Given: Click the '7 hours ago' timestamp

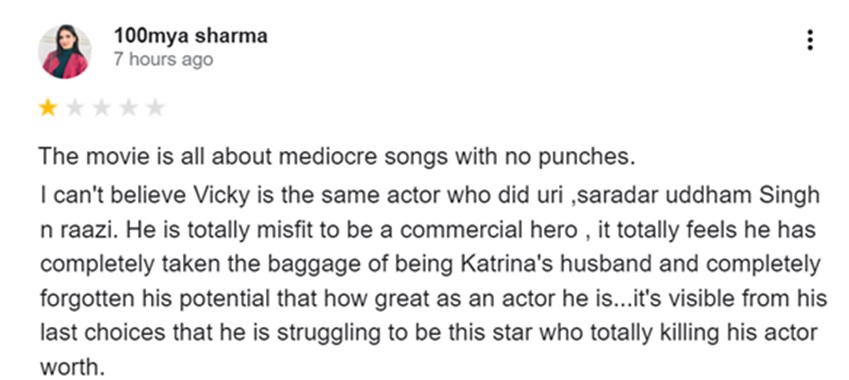Looking at the screenshot, I should point(163,59).
